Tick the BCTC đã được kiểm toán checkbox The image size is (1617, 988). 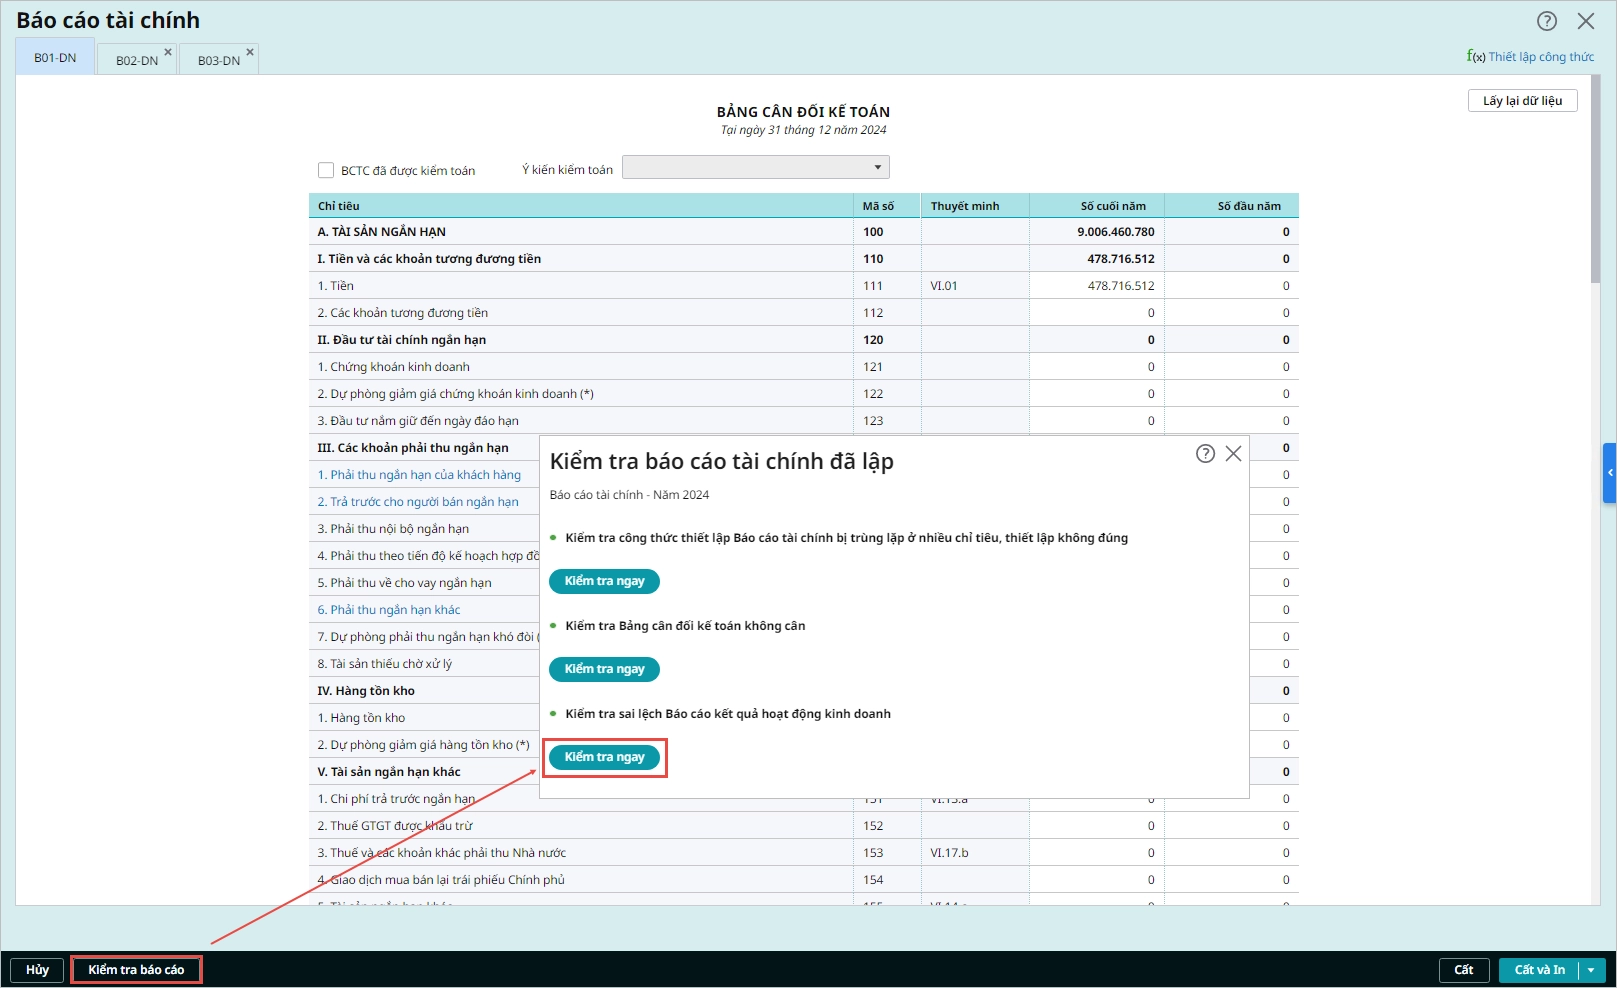click(x=326, y=170)
